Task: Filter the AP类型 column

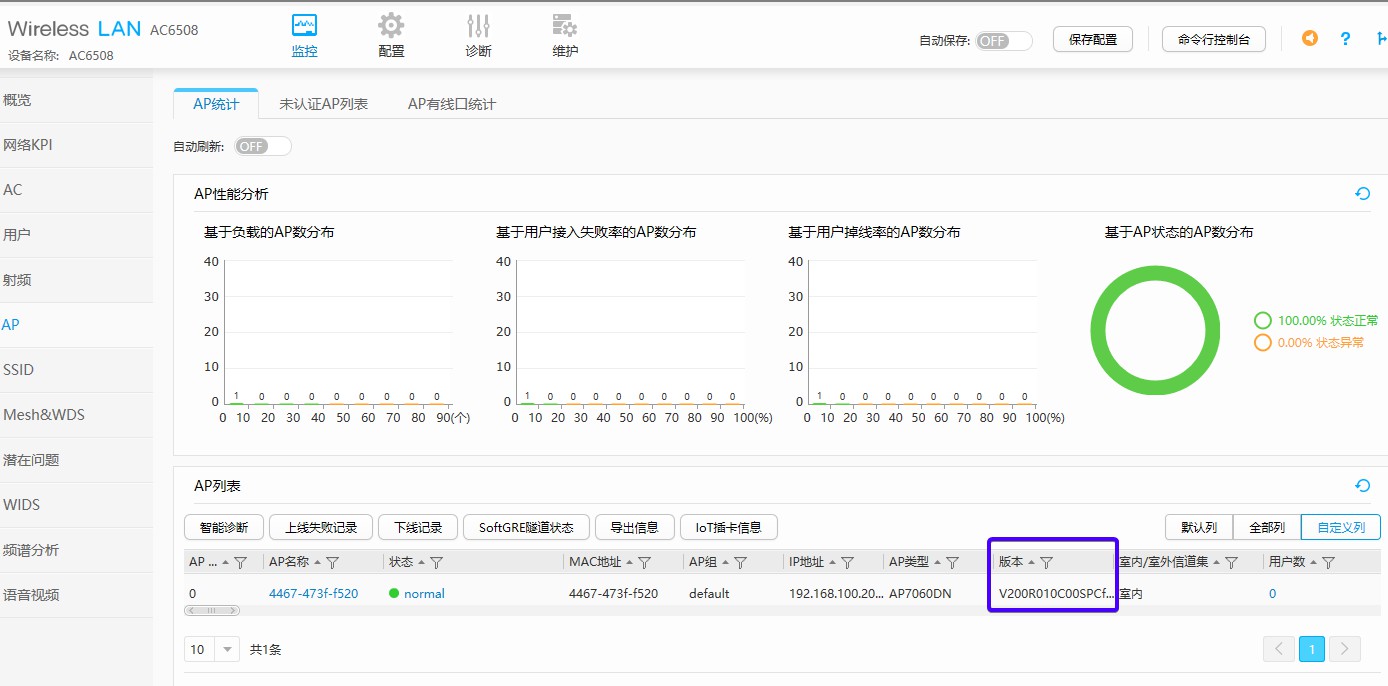Action: click(953, 563)
